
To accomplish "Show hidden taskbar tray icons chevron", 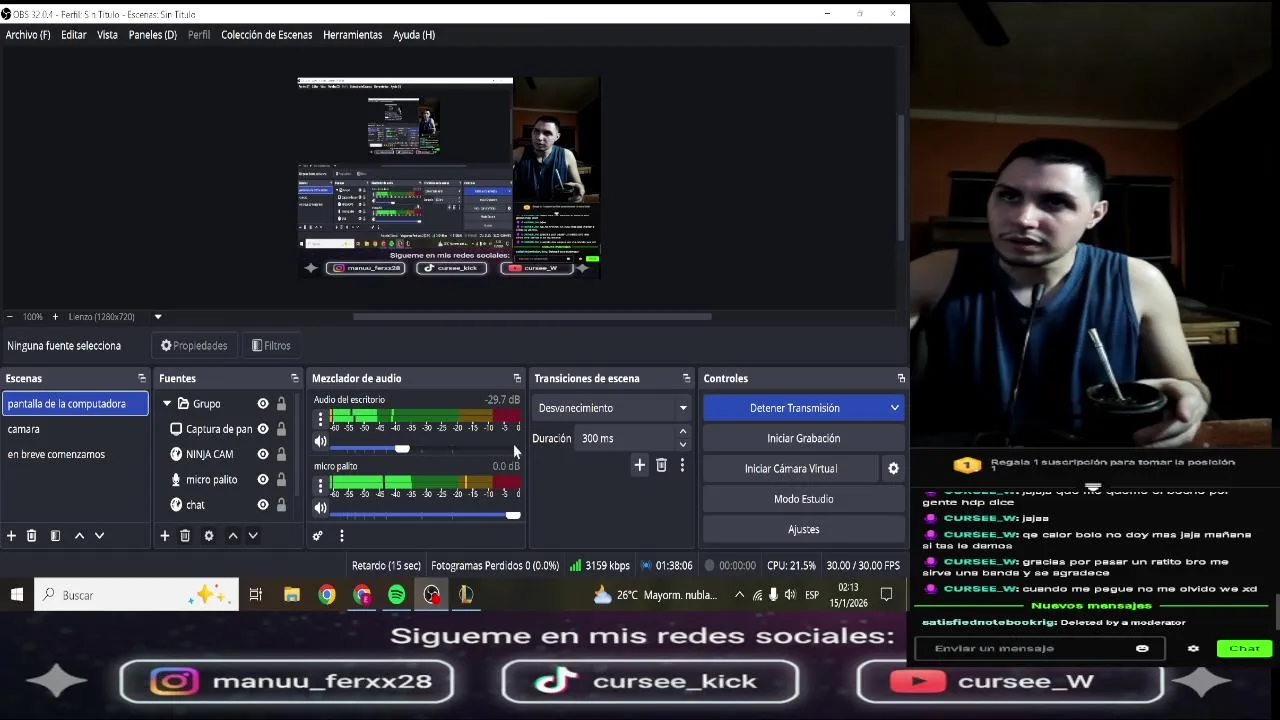I will [x=739, y=595].
